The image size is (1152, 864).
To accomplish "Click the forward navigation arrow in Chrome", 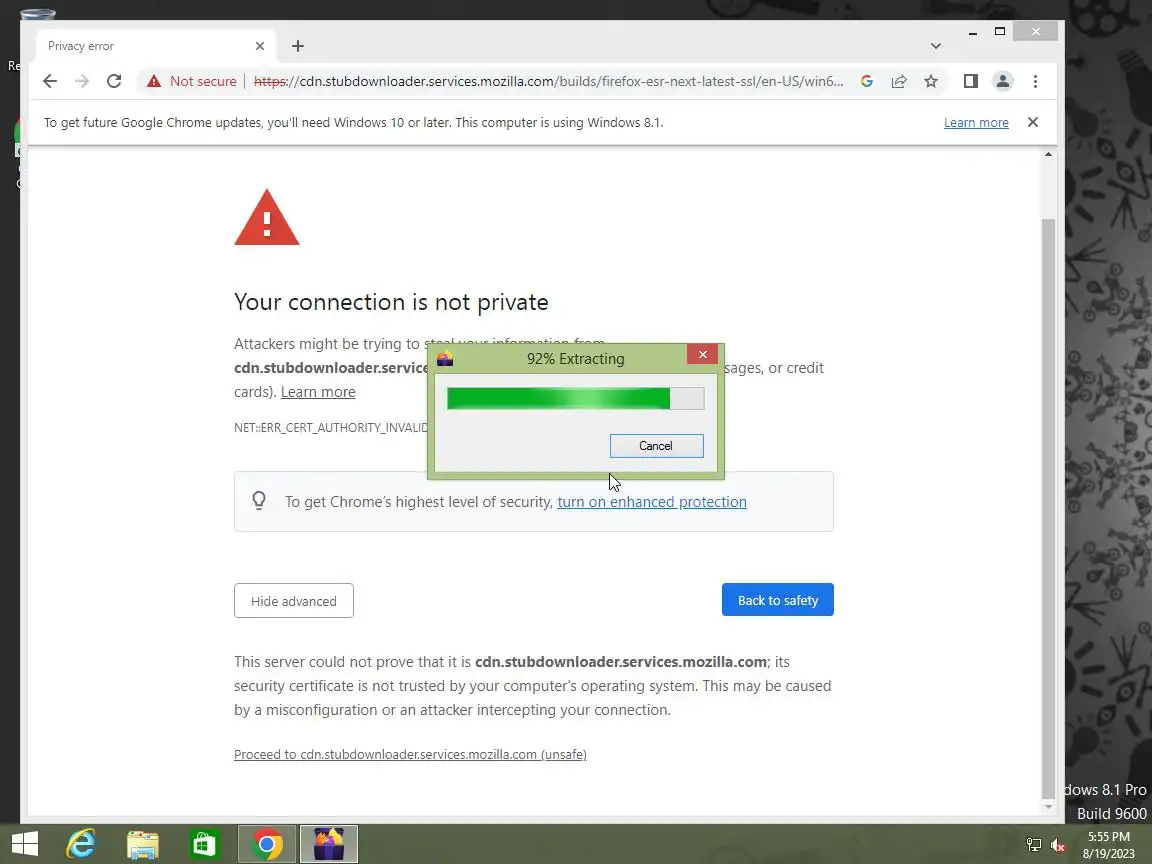I will [82, 82].
